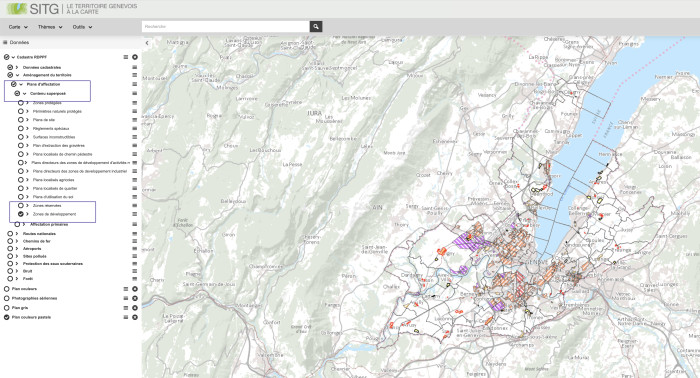This screenshot has width=700, height=378.
Task: Open the legend icon for Zones de développement
Action: pyautogui.click(x=135, y=214)
